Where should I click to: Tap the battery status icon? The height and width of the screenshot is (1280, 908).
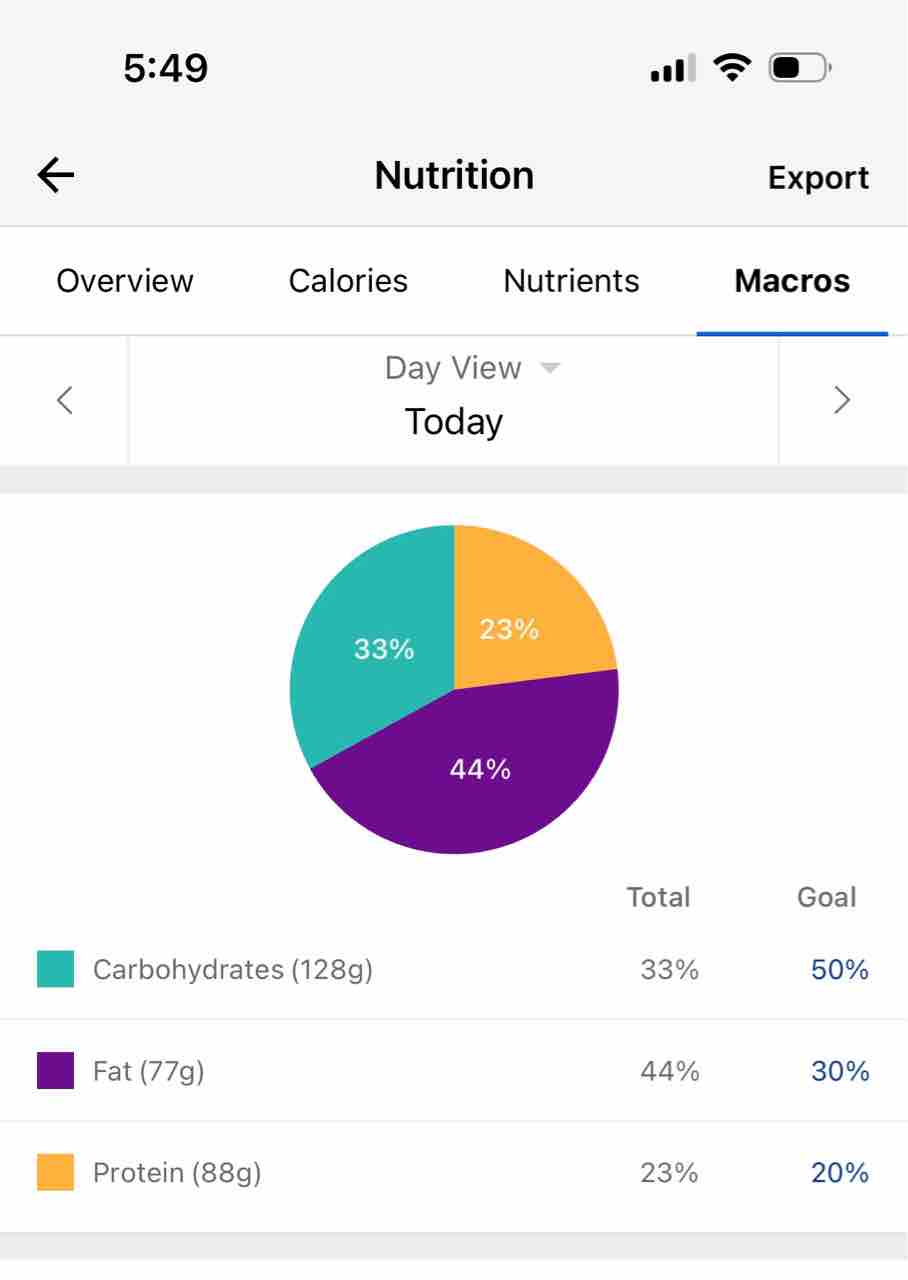tap(799, 68)
